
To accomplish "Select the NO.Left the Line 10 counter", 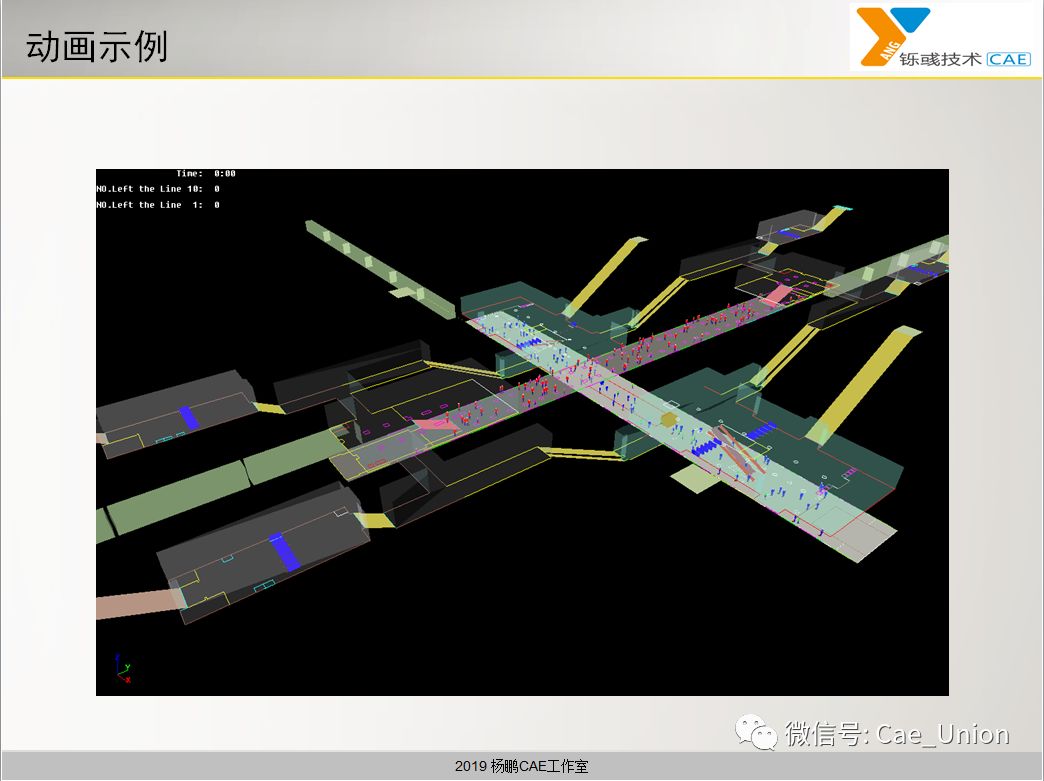I will pyautogui.click(x=158, y=189).
